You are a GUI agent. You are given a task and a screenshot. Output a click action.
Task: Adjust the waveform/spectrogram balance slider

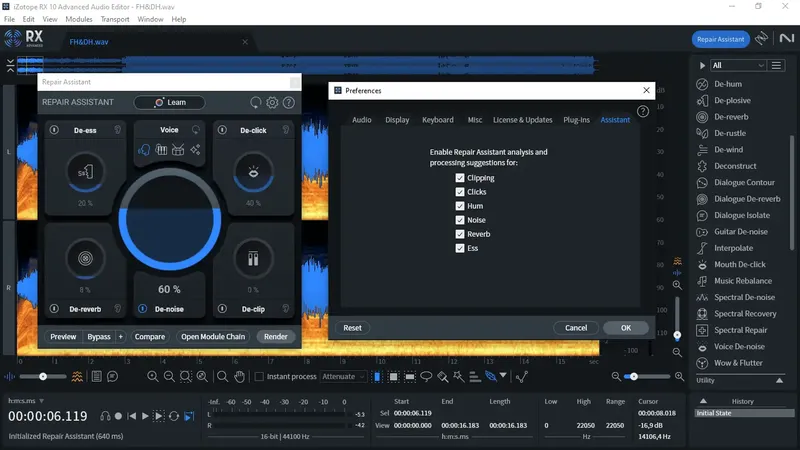tap(43, 377)
